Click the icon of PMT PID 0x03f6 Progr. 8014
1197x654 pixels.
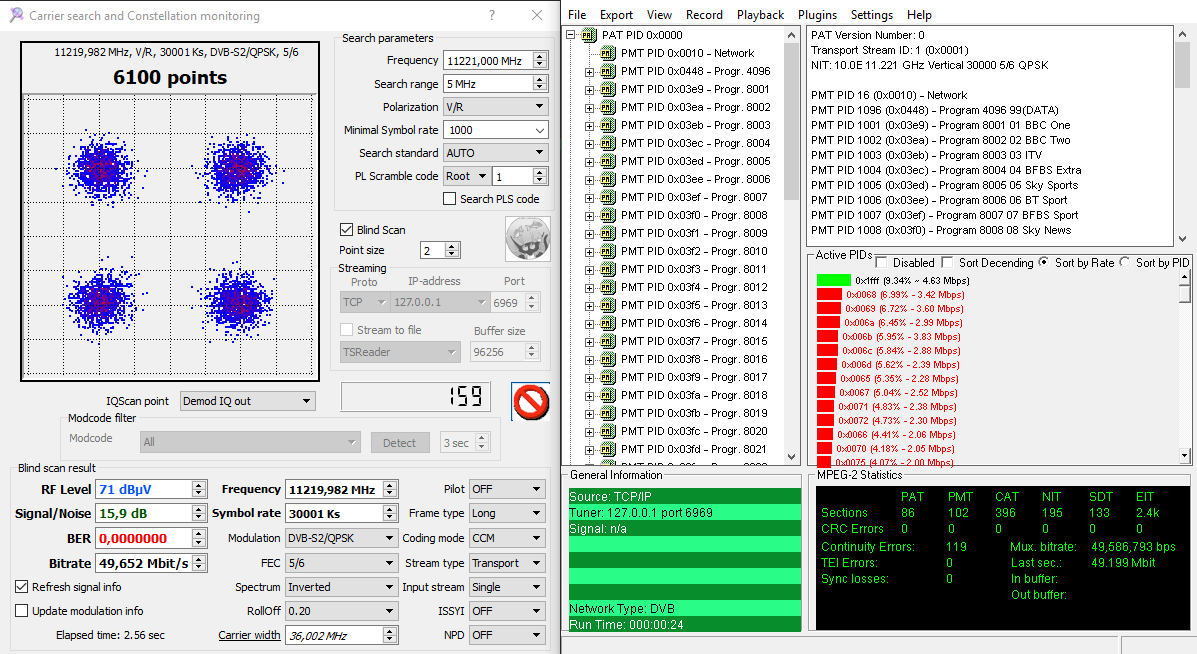tap(607, 324)
